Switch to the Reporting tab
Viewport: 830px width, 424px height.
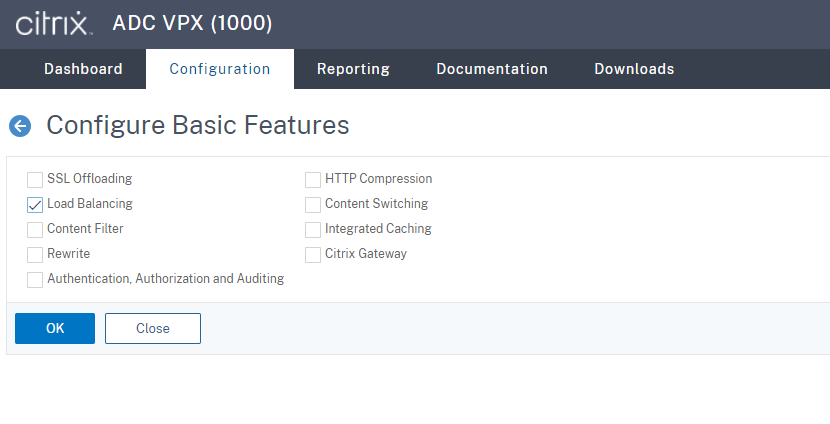click(x=353, y=69)
